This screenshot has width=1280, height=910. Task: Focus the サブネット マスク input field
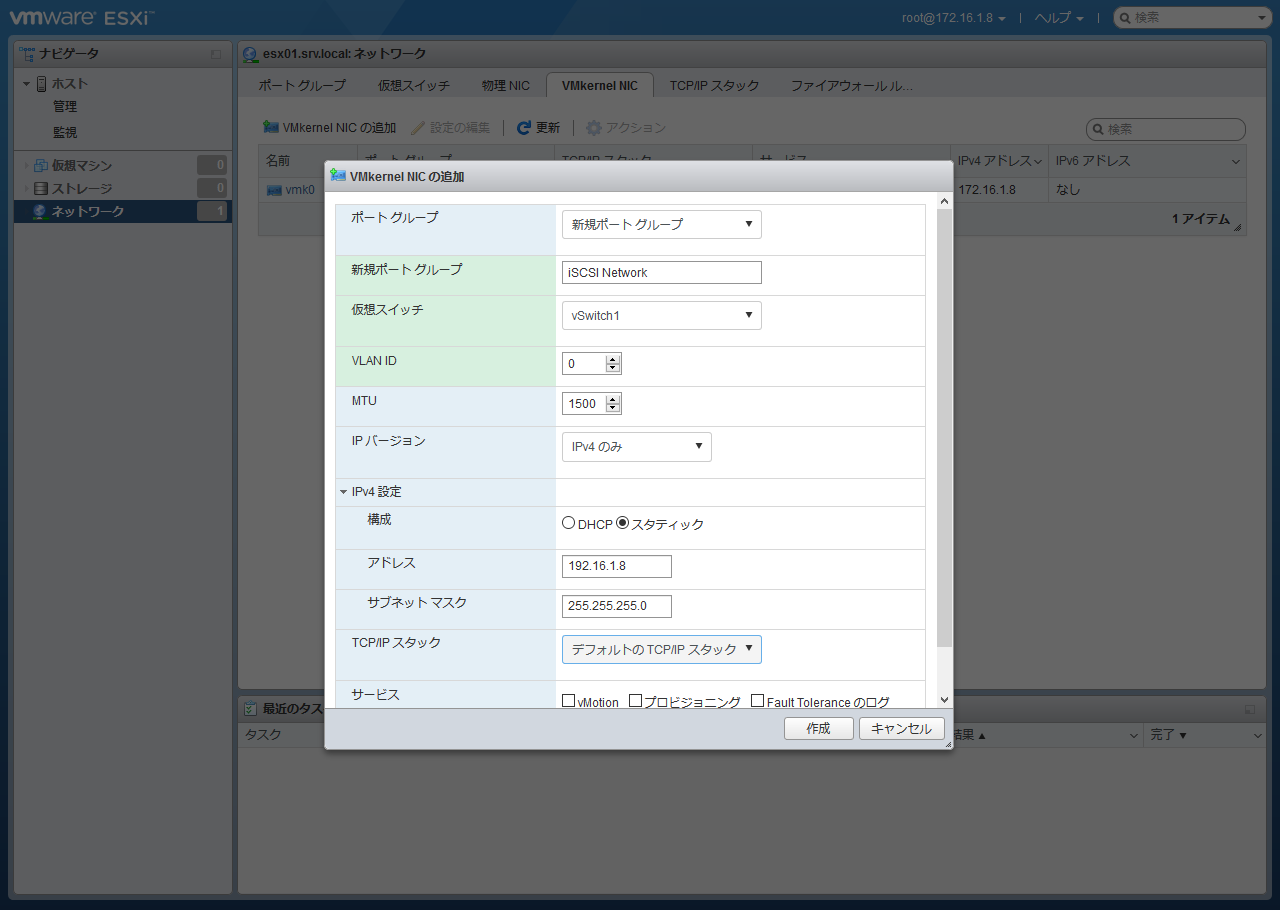coord(617,607)
